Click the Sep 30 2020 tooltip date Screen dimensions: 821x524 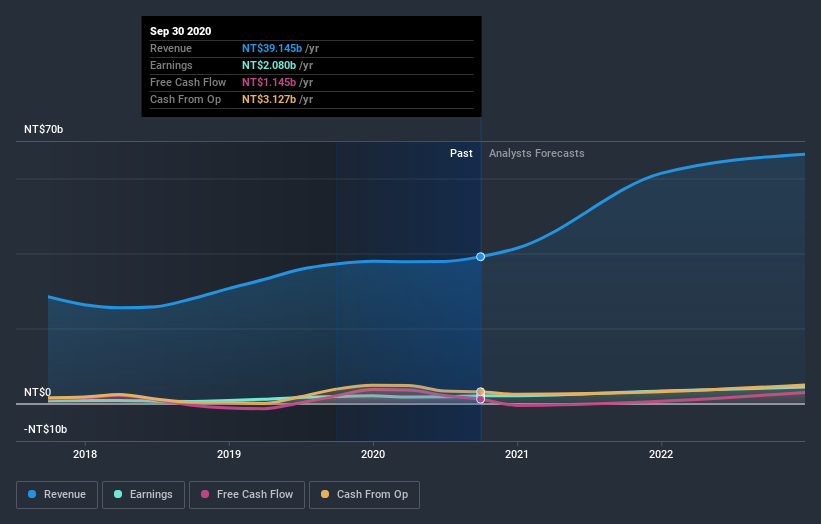pos(181,31)
